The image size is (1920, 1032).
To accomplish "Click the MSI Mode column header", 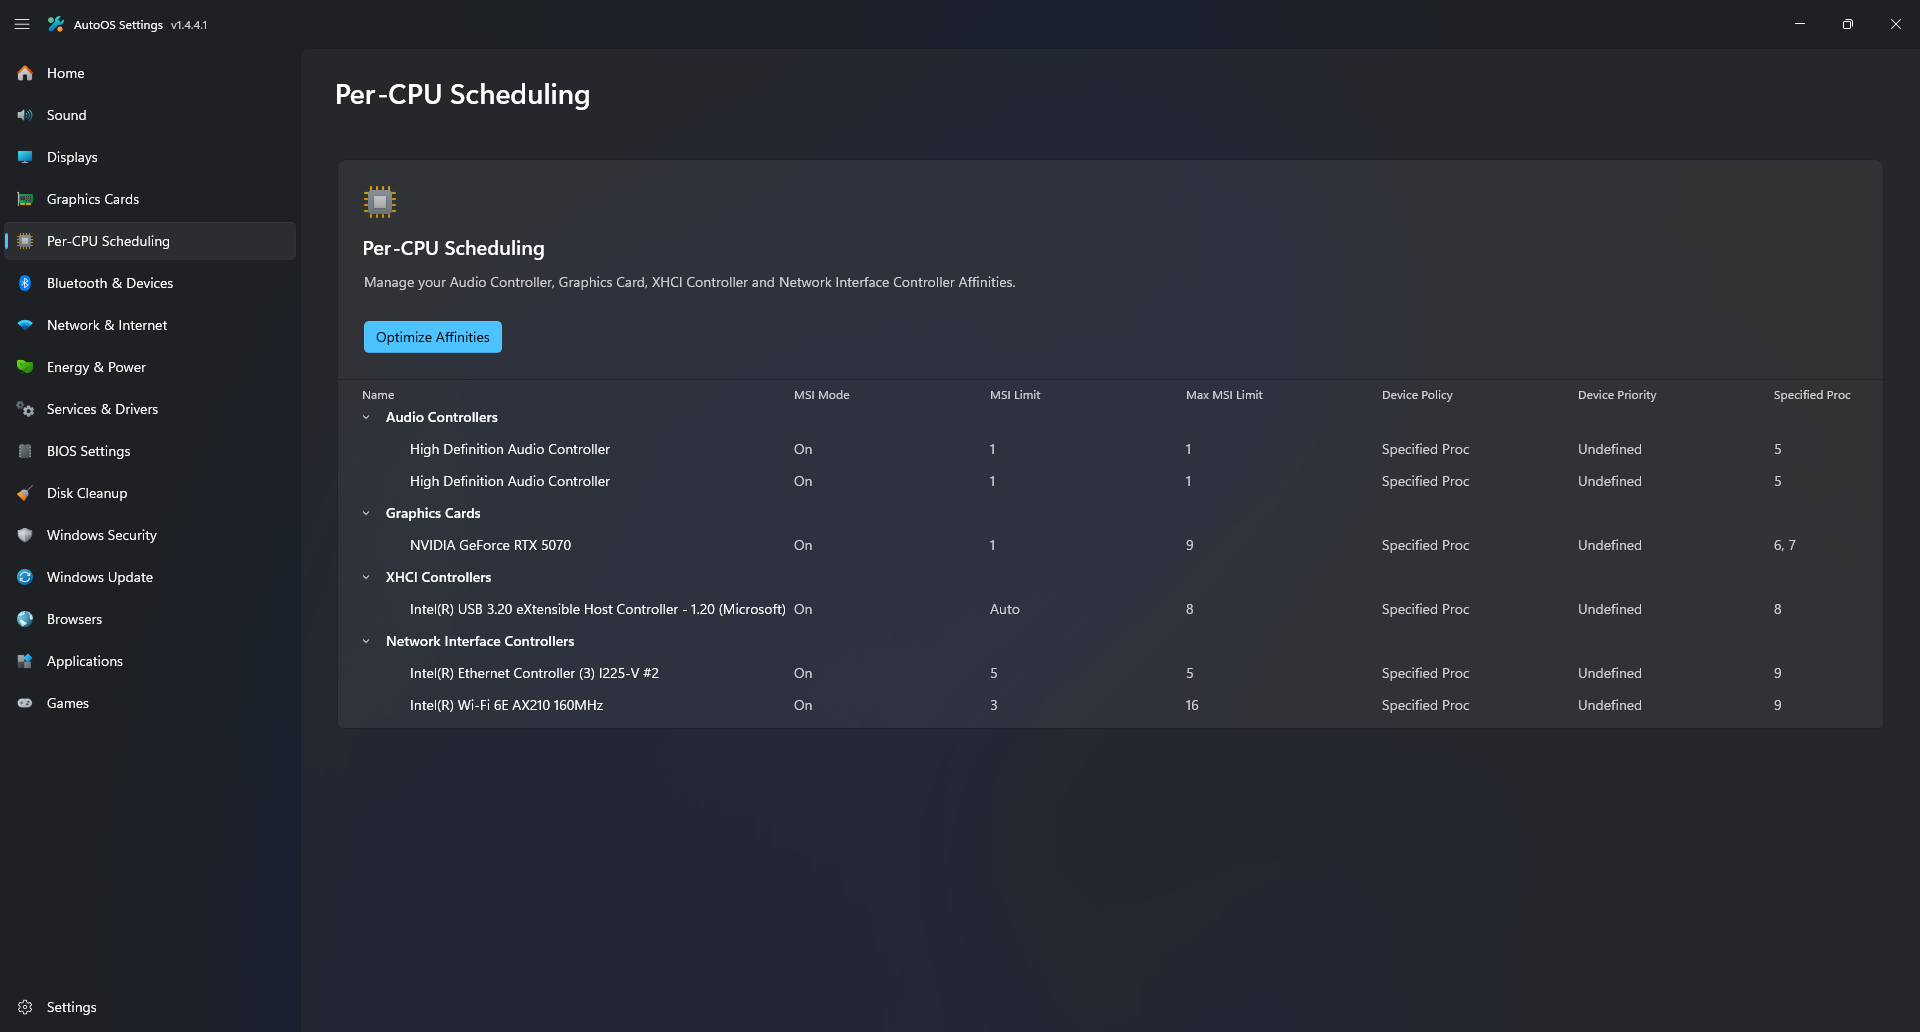I will click(822, 395).
